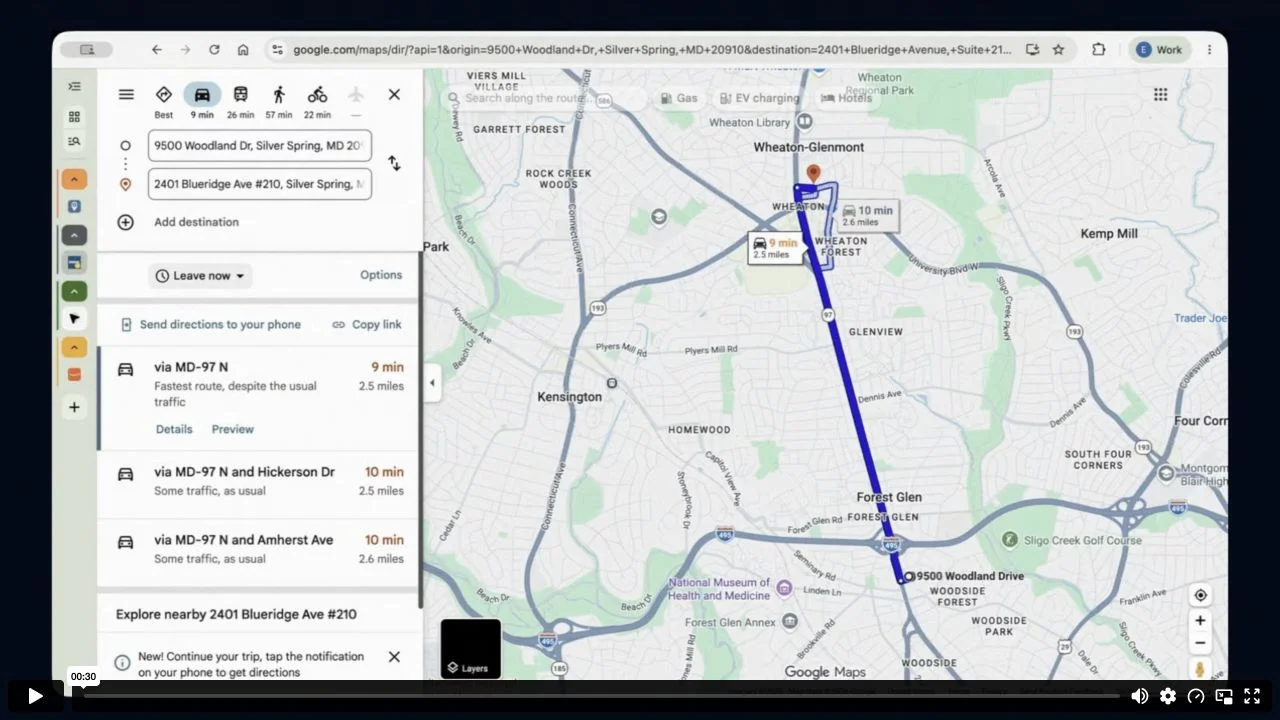Zoom in on the map
Viewport: 1280px width, 720px height.
click(x=1200, y=620)
